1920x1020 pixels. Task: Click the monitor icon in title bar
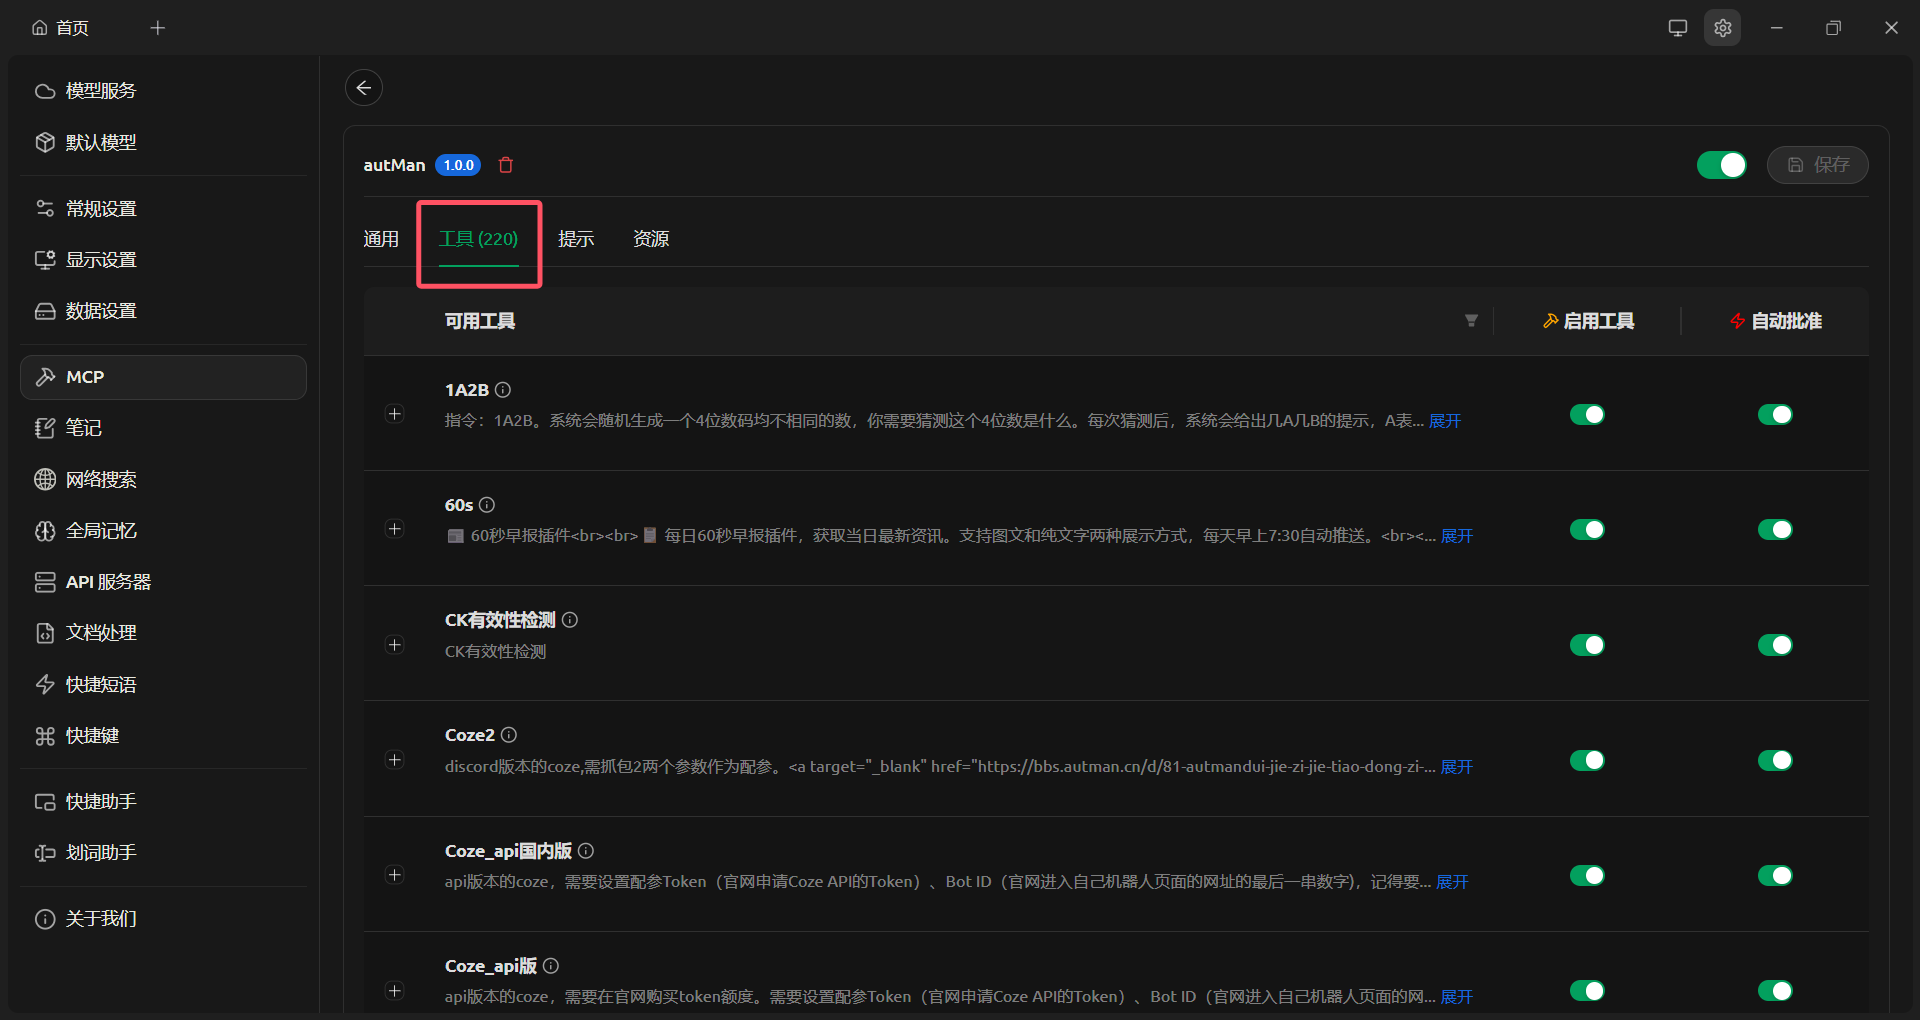pyautogui.click(x=1677, y=28)
